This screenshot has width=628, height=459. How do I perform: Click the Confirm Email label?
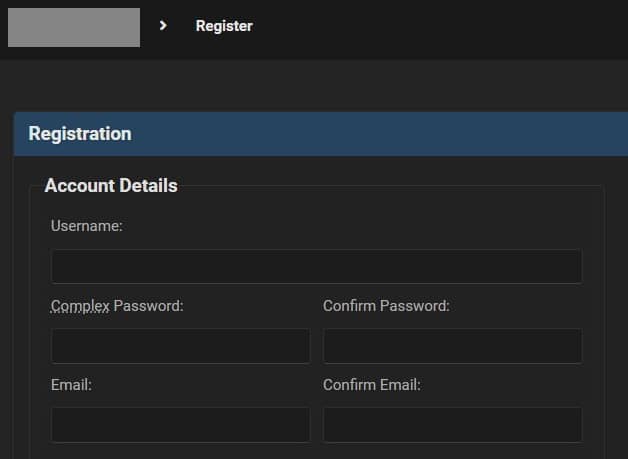coord(372,385)
